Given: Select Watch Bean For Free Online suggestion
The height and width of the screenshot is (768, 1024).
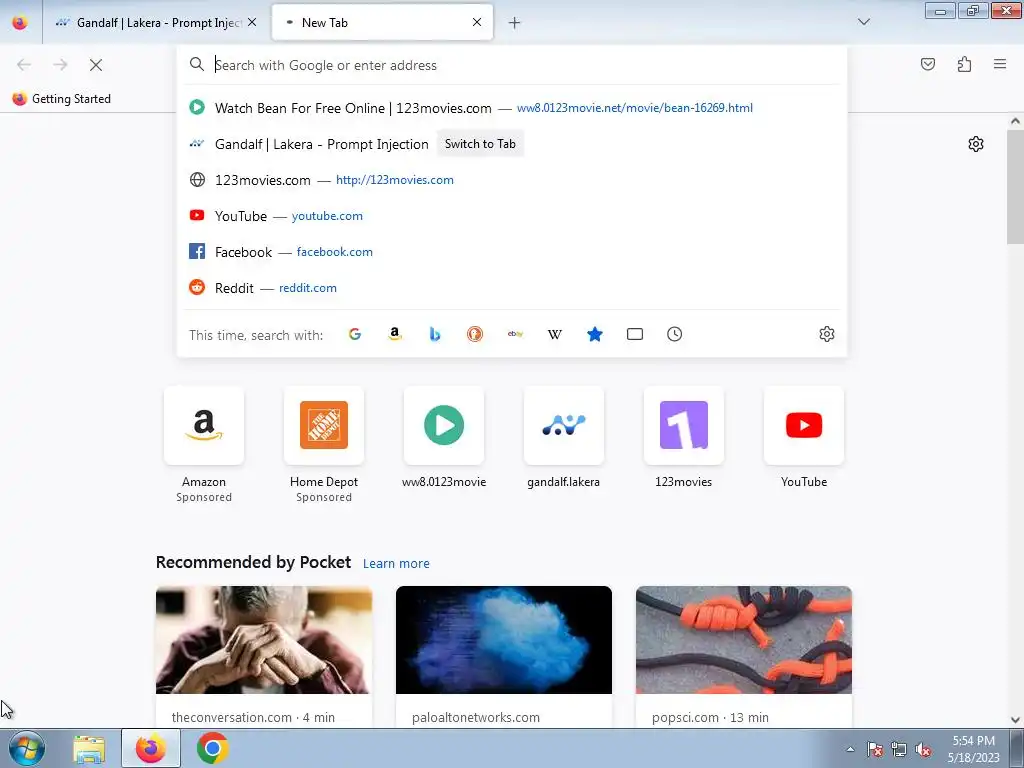Looking at the screenshot, I should click(x=512, y=108).
